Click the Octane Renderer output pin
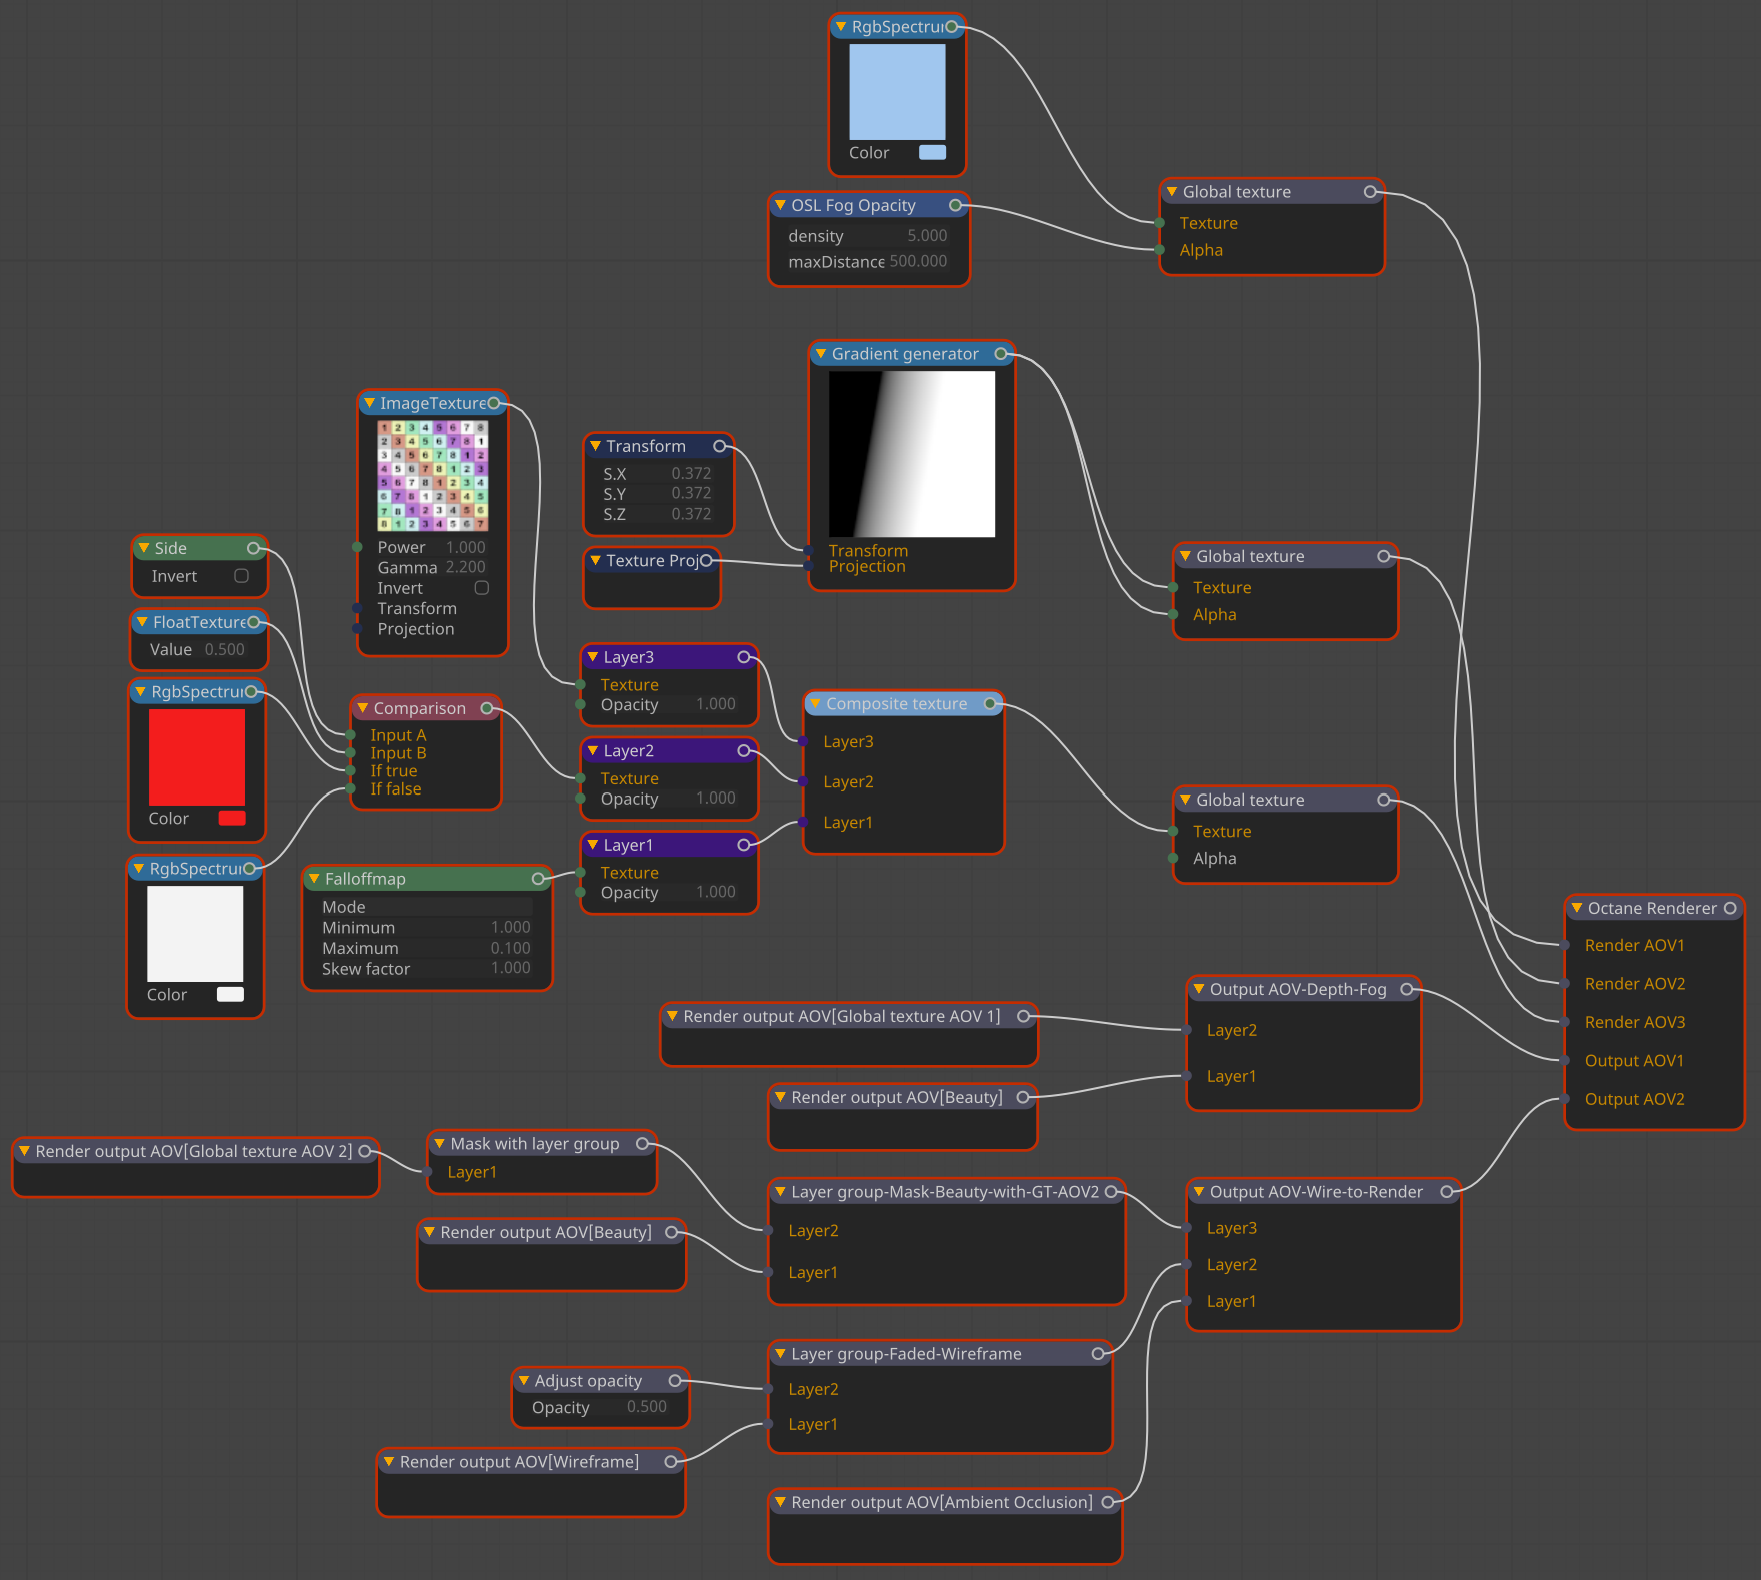The height and width of the screenshot is (1580, 1761). tap(1729, 908)
